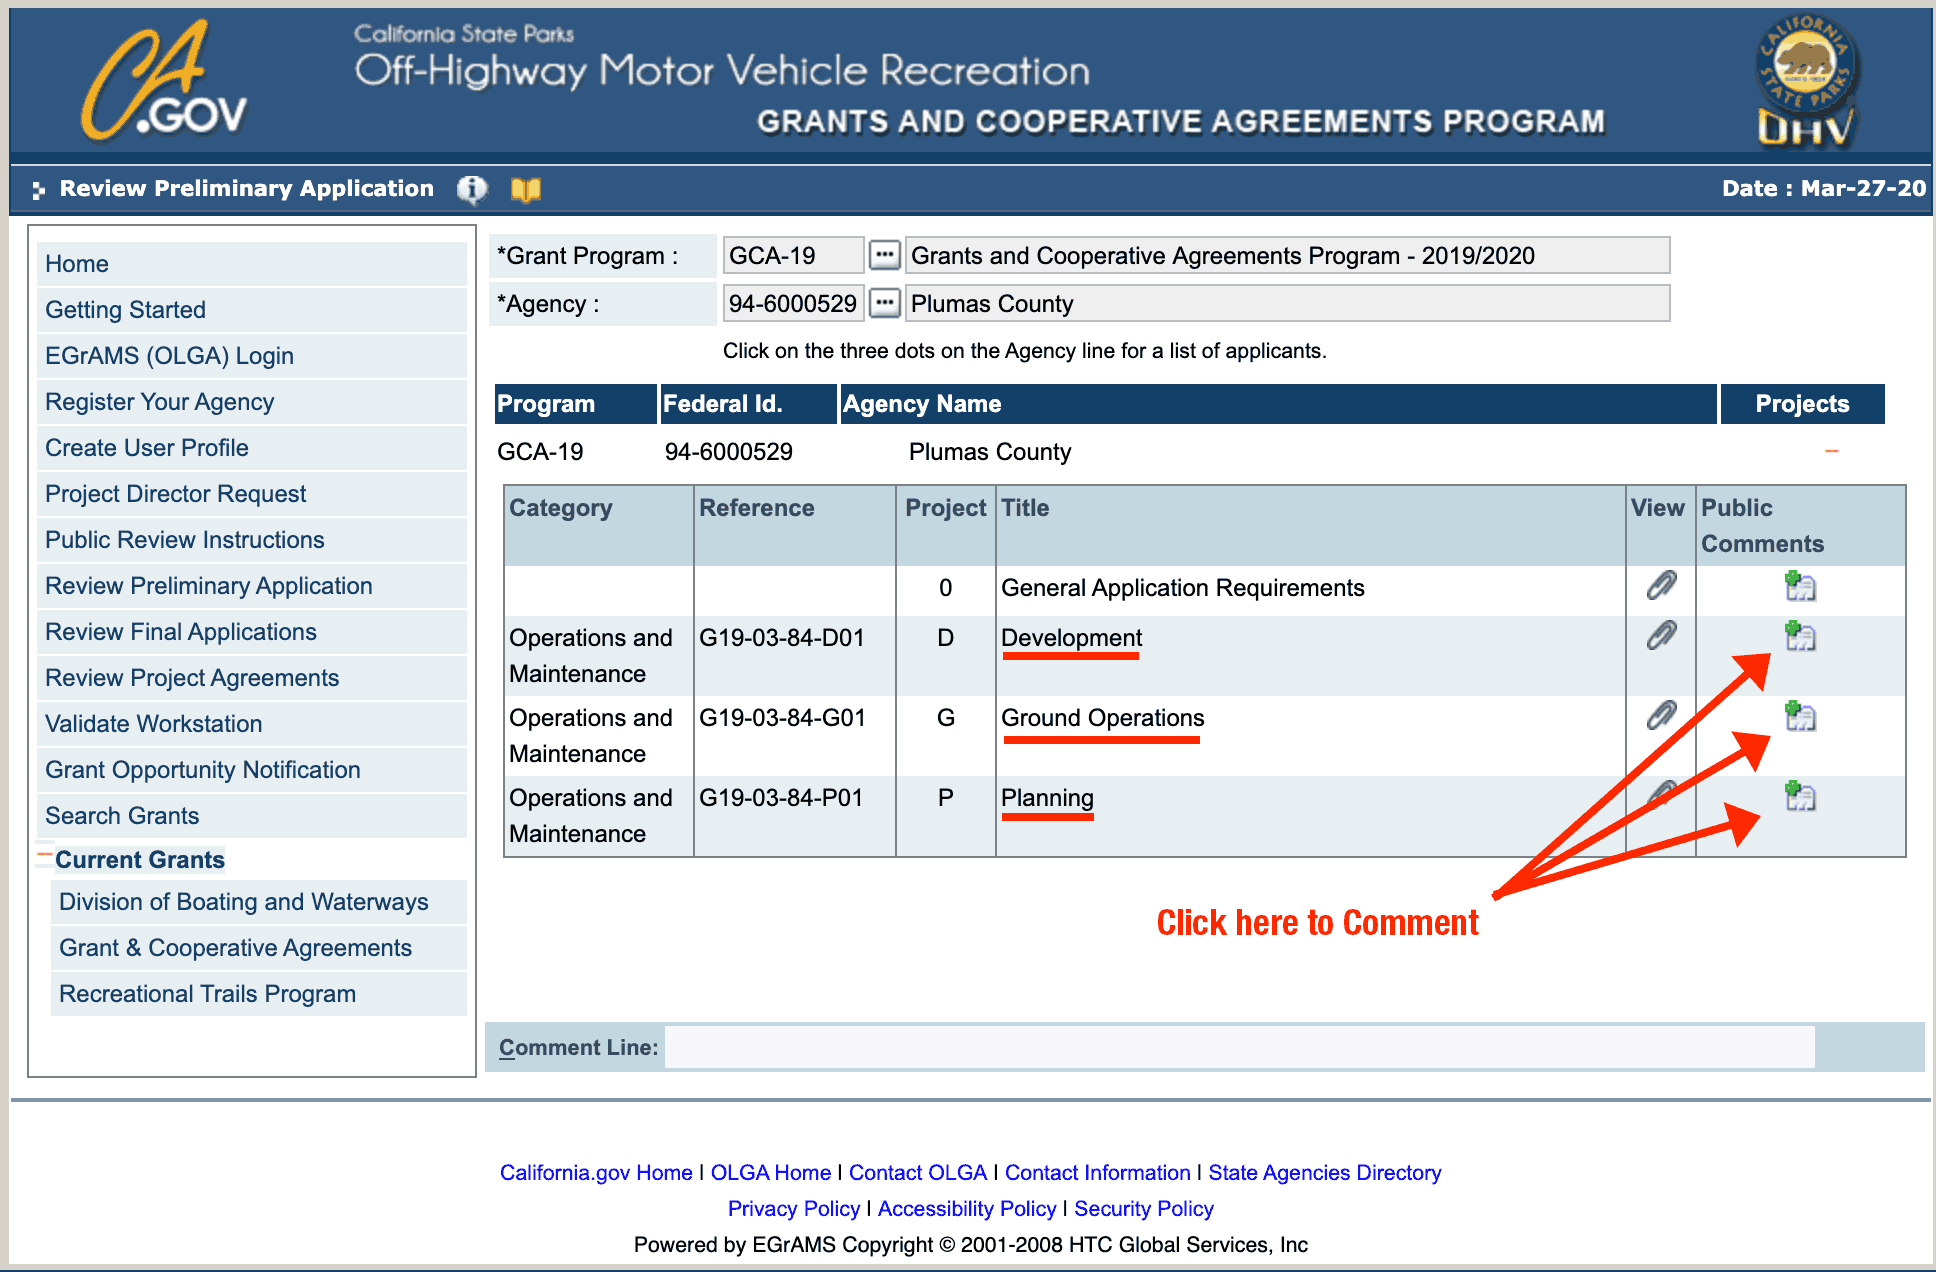The image size is (1936, 1272).
Task: Open the info icon beside Review Preliminary Application
Action: [x=472, y=189]
